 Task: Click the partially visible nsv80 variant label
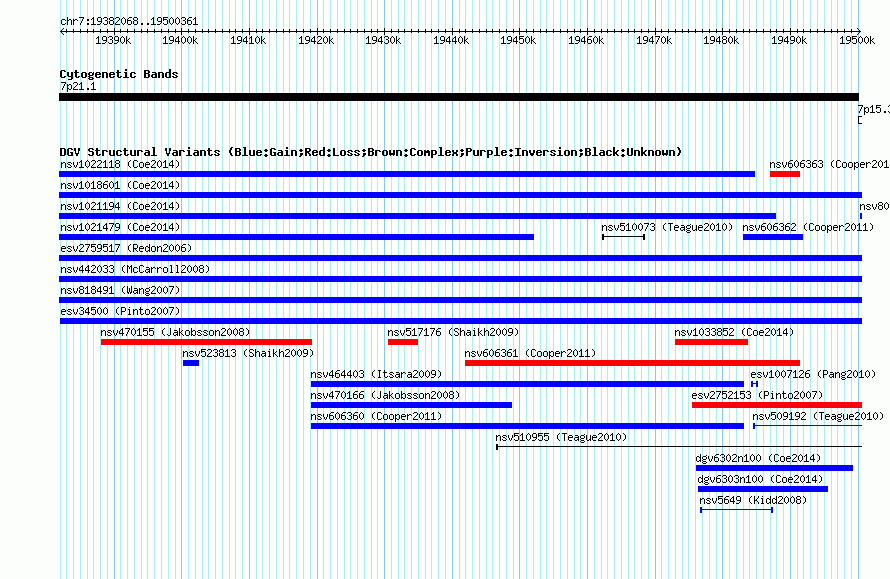(x=874, y=206)
